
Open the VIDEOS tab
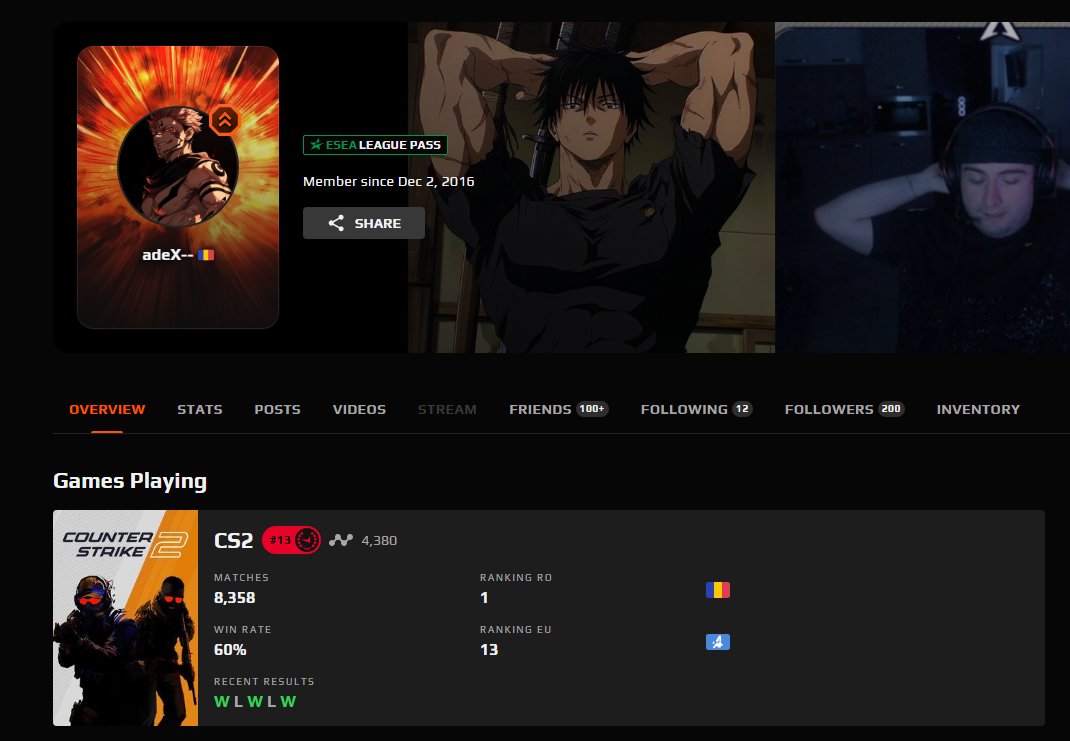tap(360, 409)
